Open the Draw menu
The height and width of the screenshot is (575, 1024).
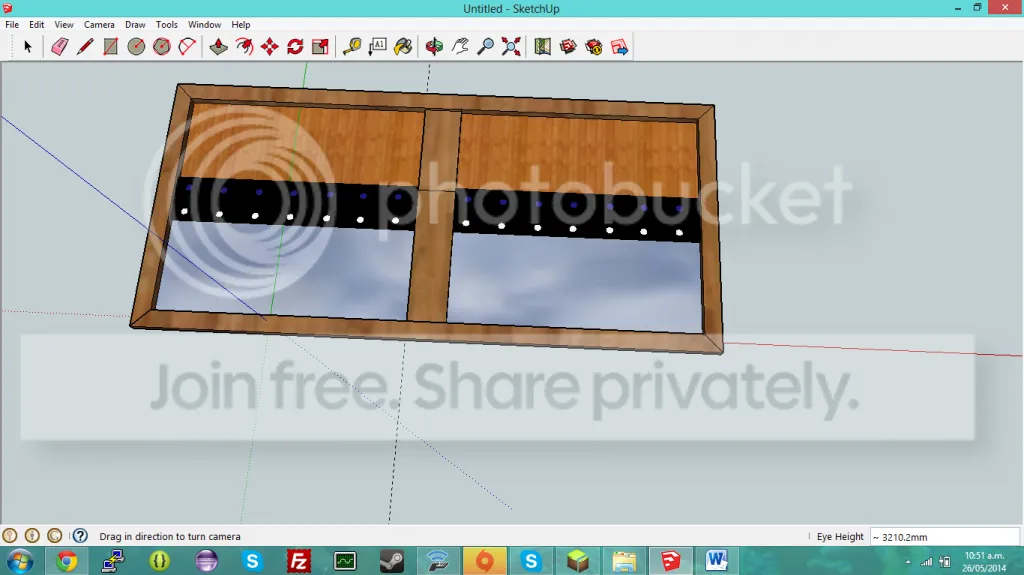point(135,24)
